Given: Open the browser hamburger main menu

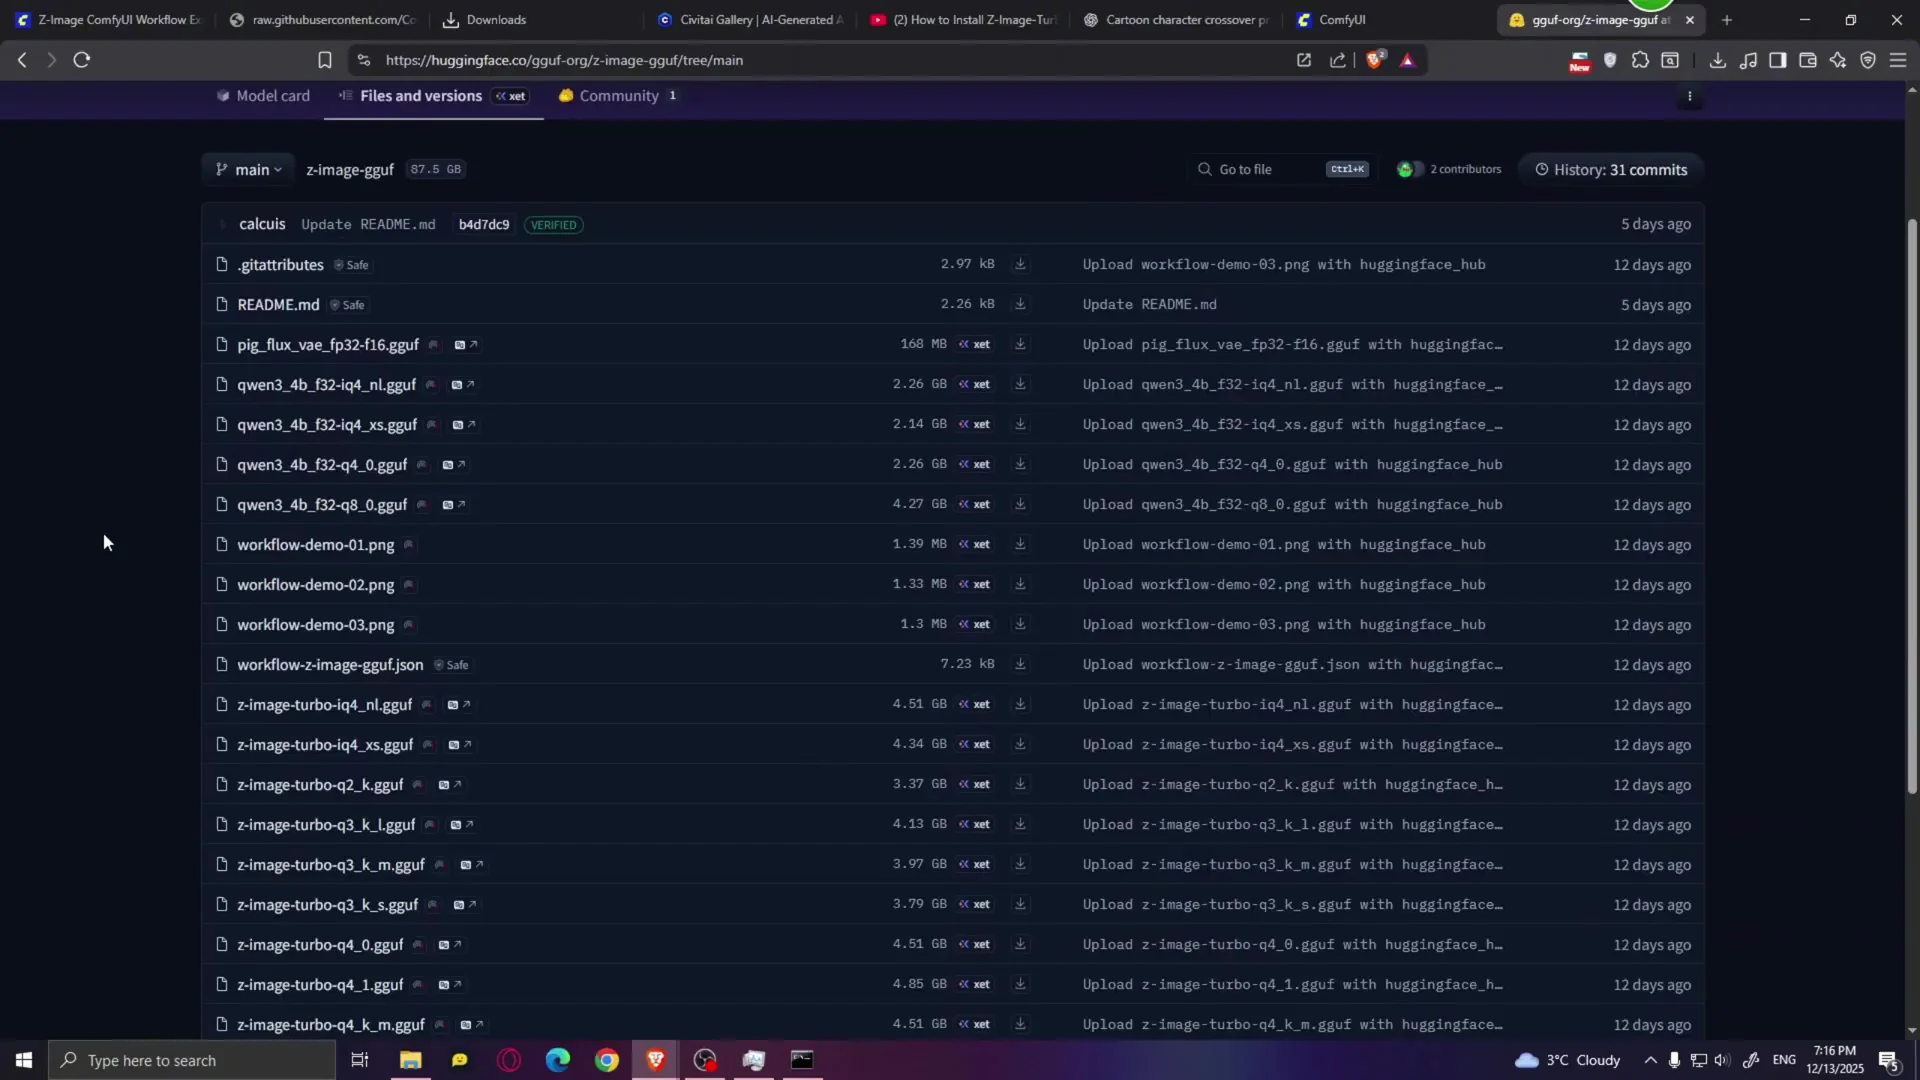Looking at the screenshot, I should (x=1897, y=60).
